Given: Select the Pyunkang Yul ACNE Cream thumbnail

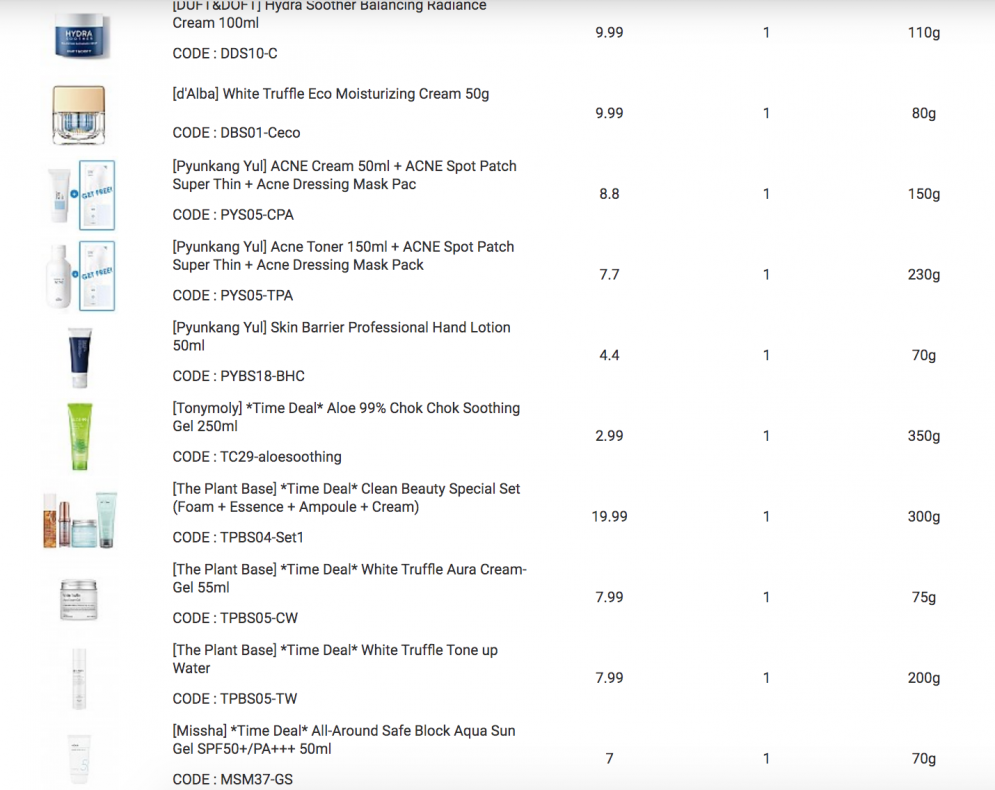Looking at the screenshot, I should tap(82, 195).
